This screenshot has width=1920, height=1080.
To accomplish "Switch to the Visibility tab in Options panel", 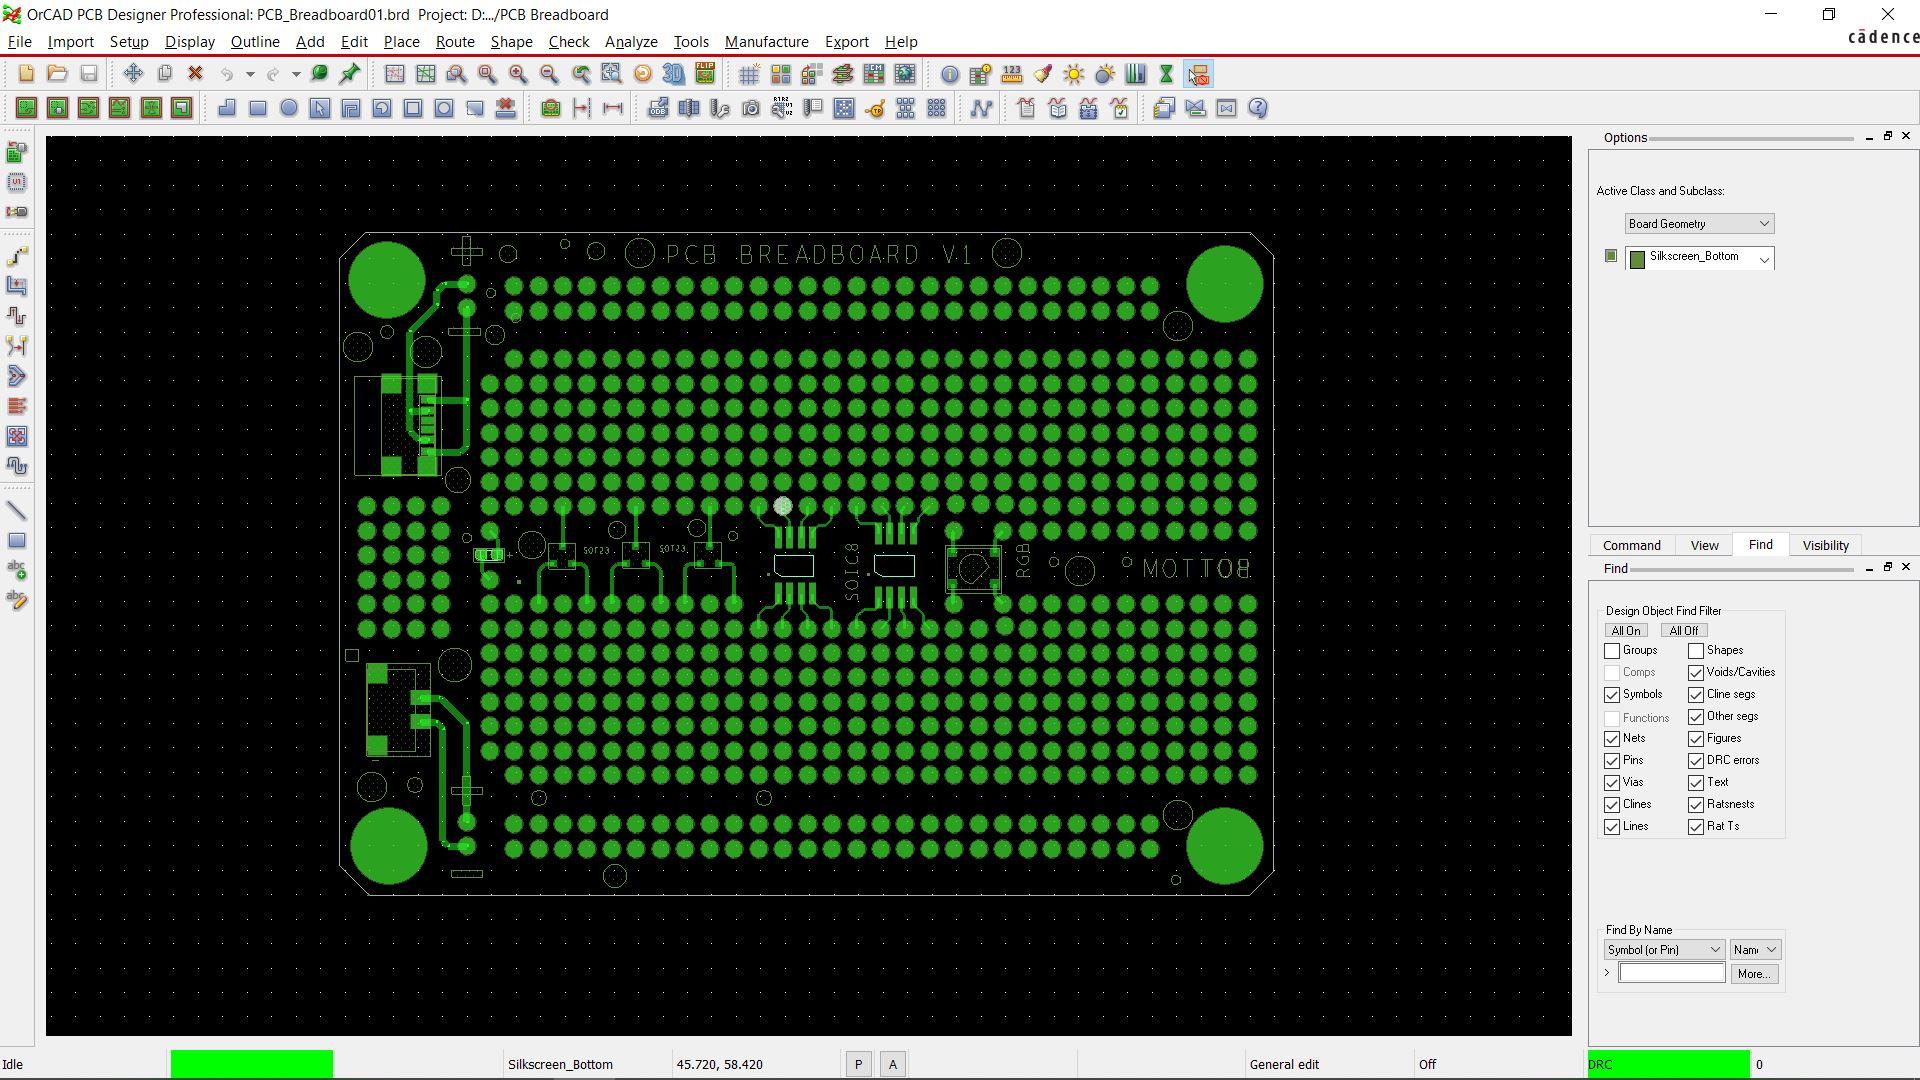I will [1825, 545].
